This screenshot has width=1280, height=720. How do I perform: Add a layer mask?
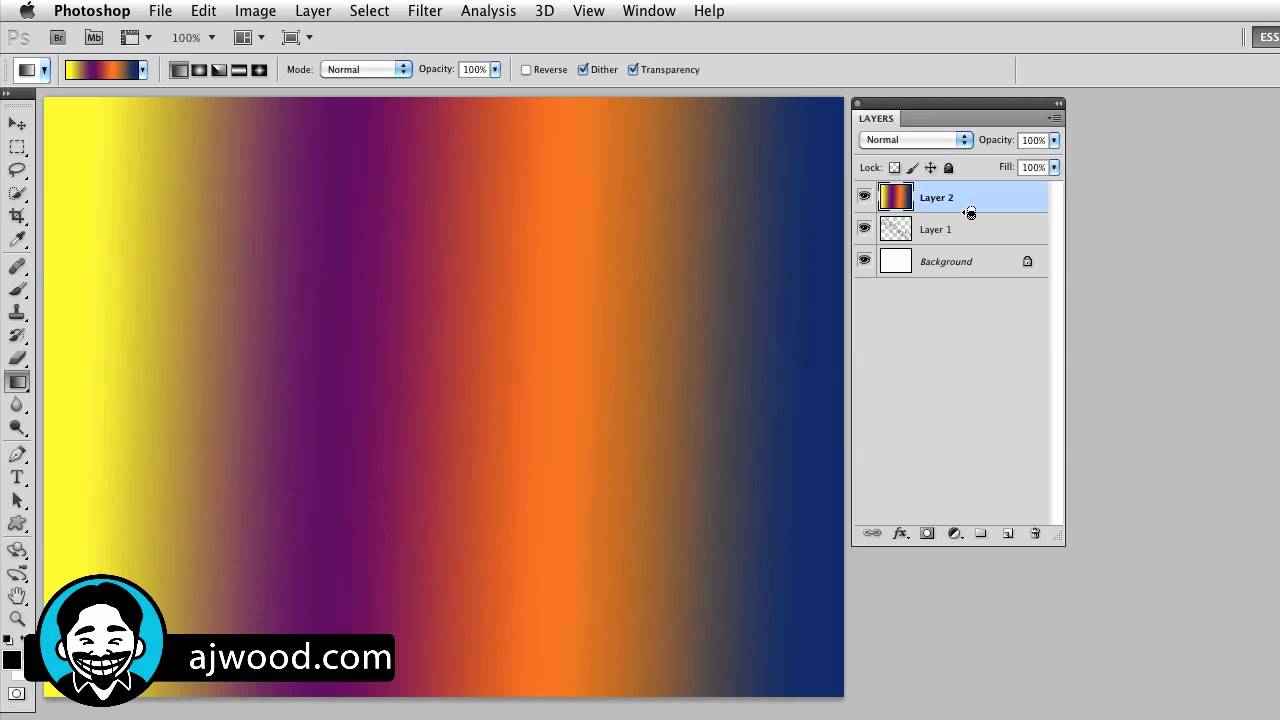click(x=927, y=534)
